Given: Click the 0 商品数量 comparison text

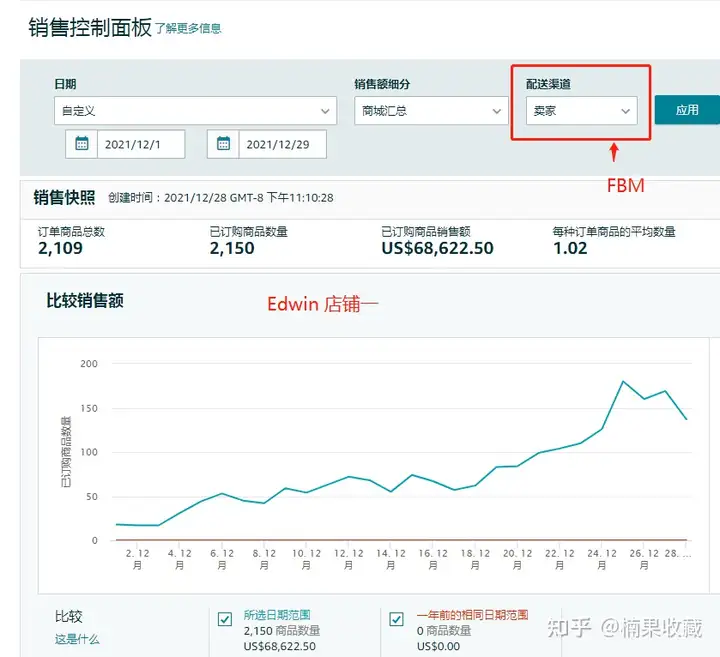Looking at the screenshot, I should coord(444,631).
